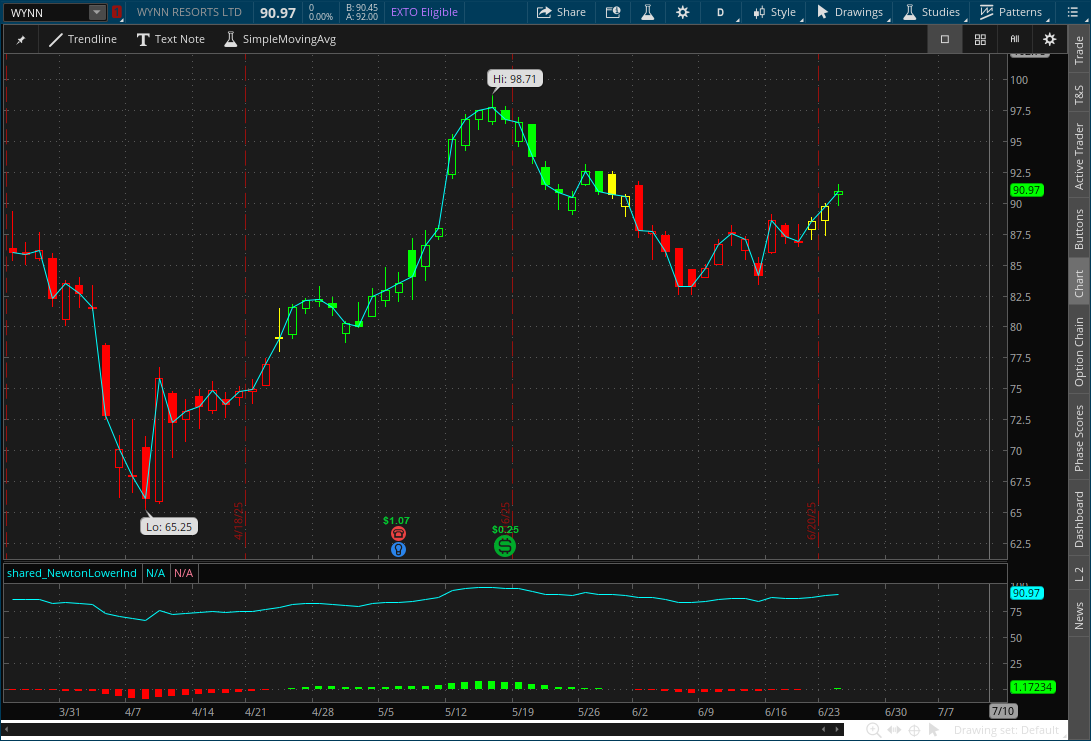Click the pointer cursor icon at bottom
Image resolution: width=1091 pixels, height=741 pixels.
click(x=934, y=730)
